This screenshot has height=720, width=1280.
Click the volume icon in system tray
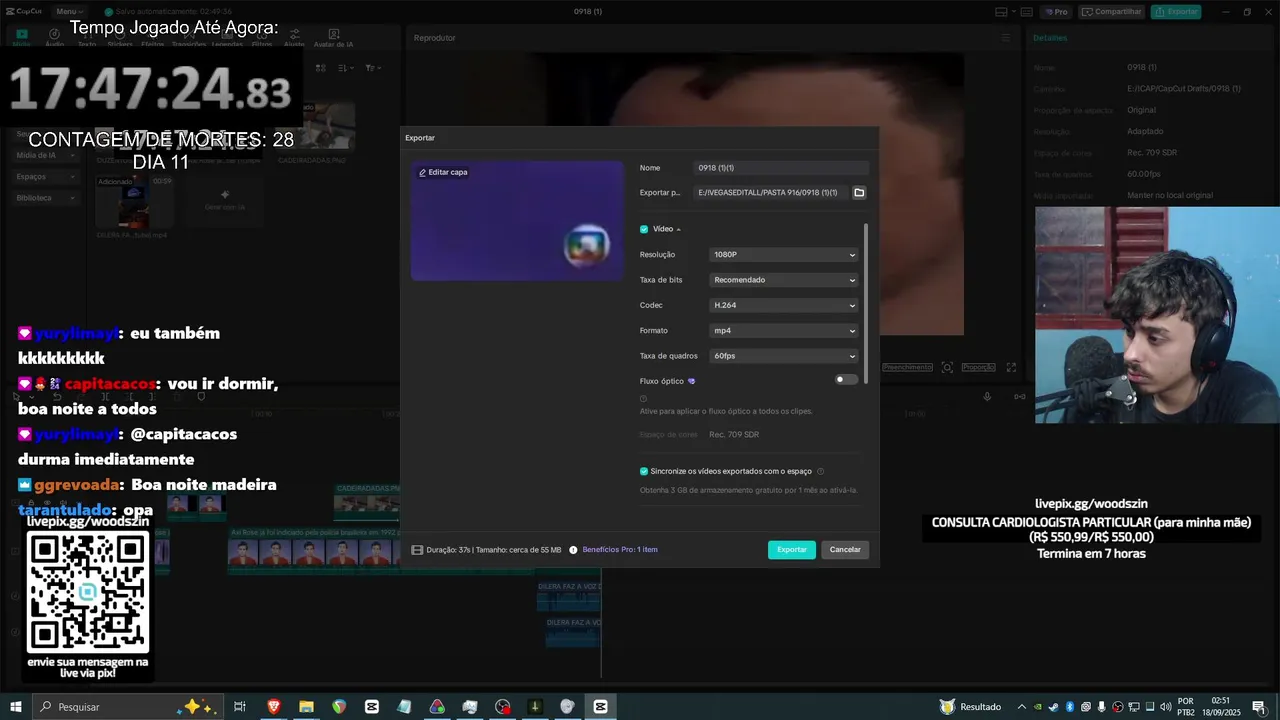click(1165, 707)
